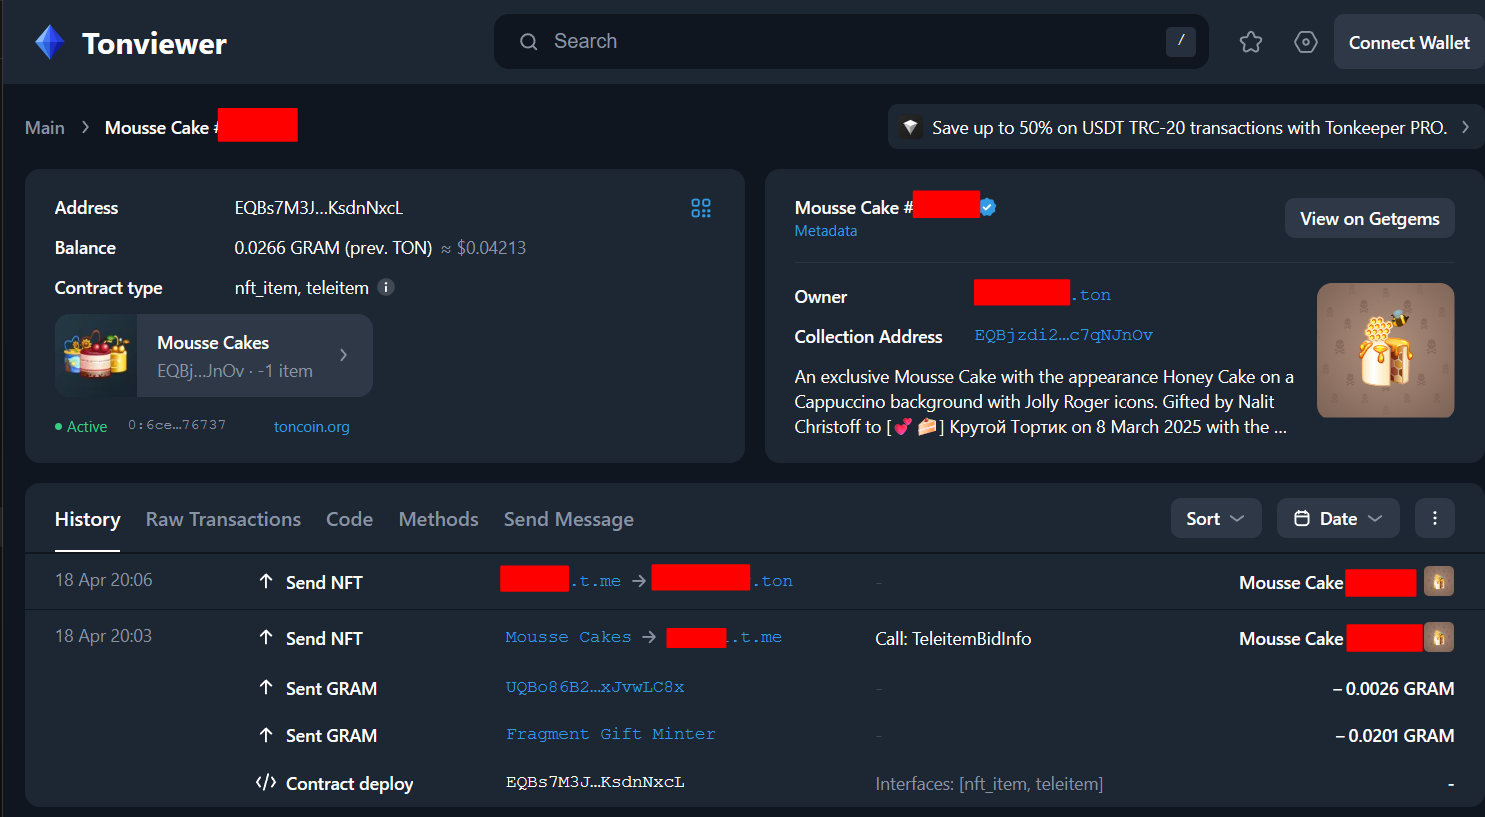The width and height of the screenshot is (1485, 817).
Task: Click the Tonviewer diamond logo
Action: 50,43
